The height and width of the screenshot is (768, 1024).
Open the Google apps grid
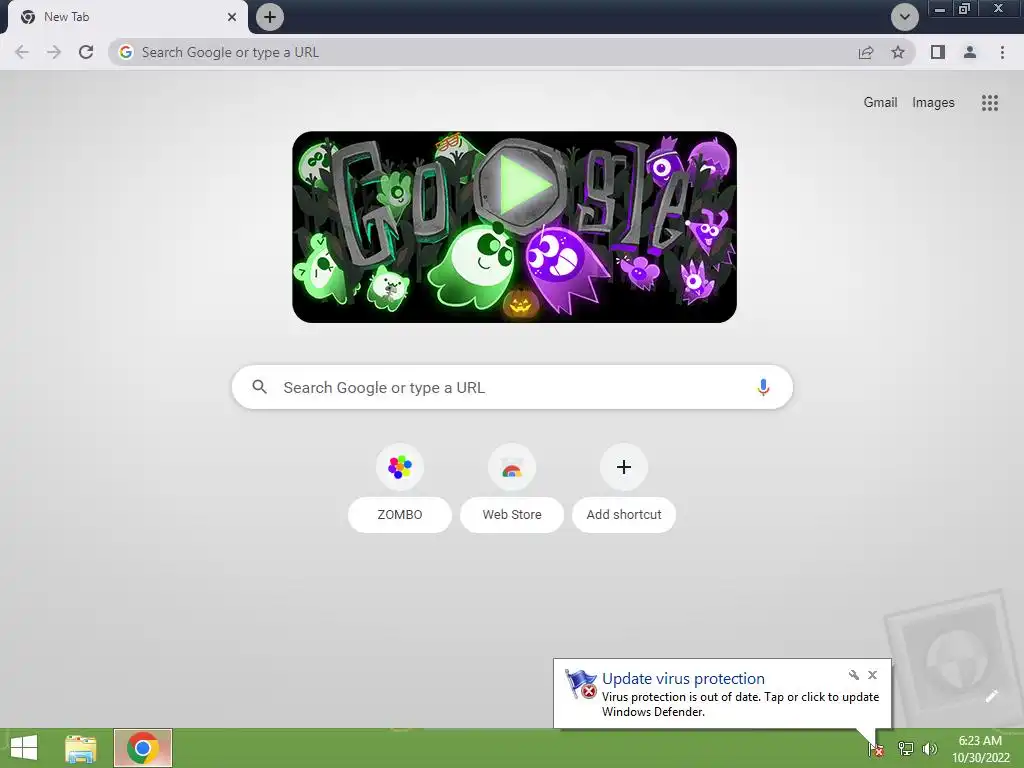click(989, 103)
